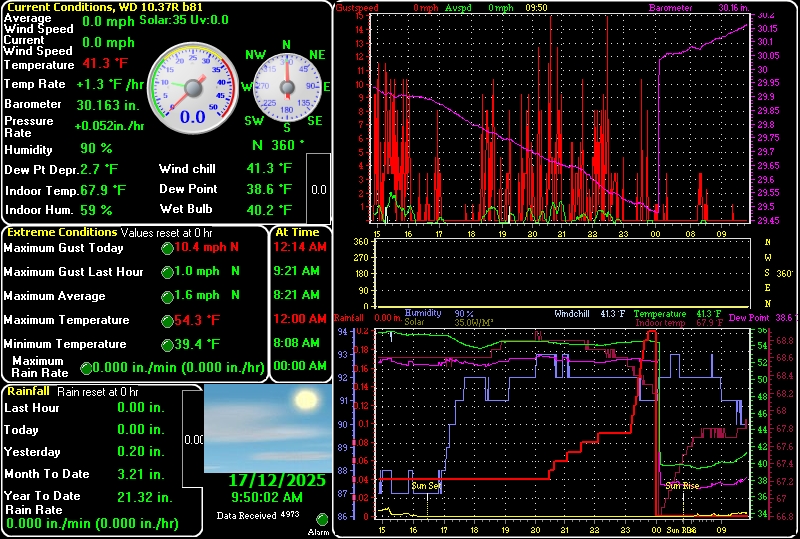The height and width of the screenshot is (539, 800).
Task: Click the date display 17/12/2025
Action: (277, 480)
